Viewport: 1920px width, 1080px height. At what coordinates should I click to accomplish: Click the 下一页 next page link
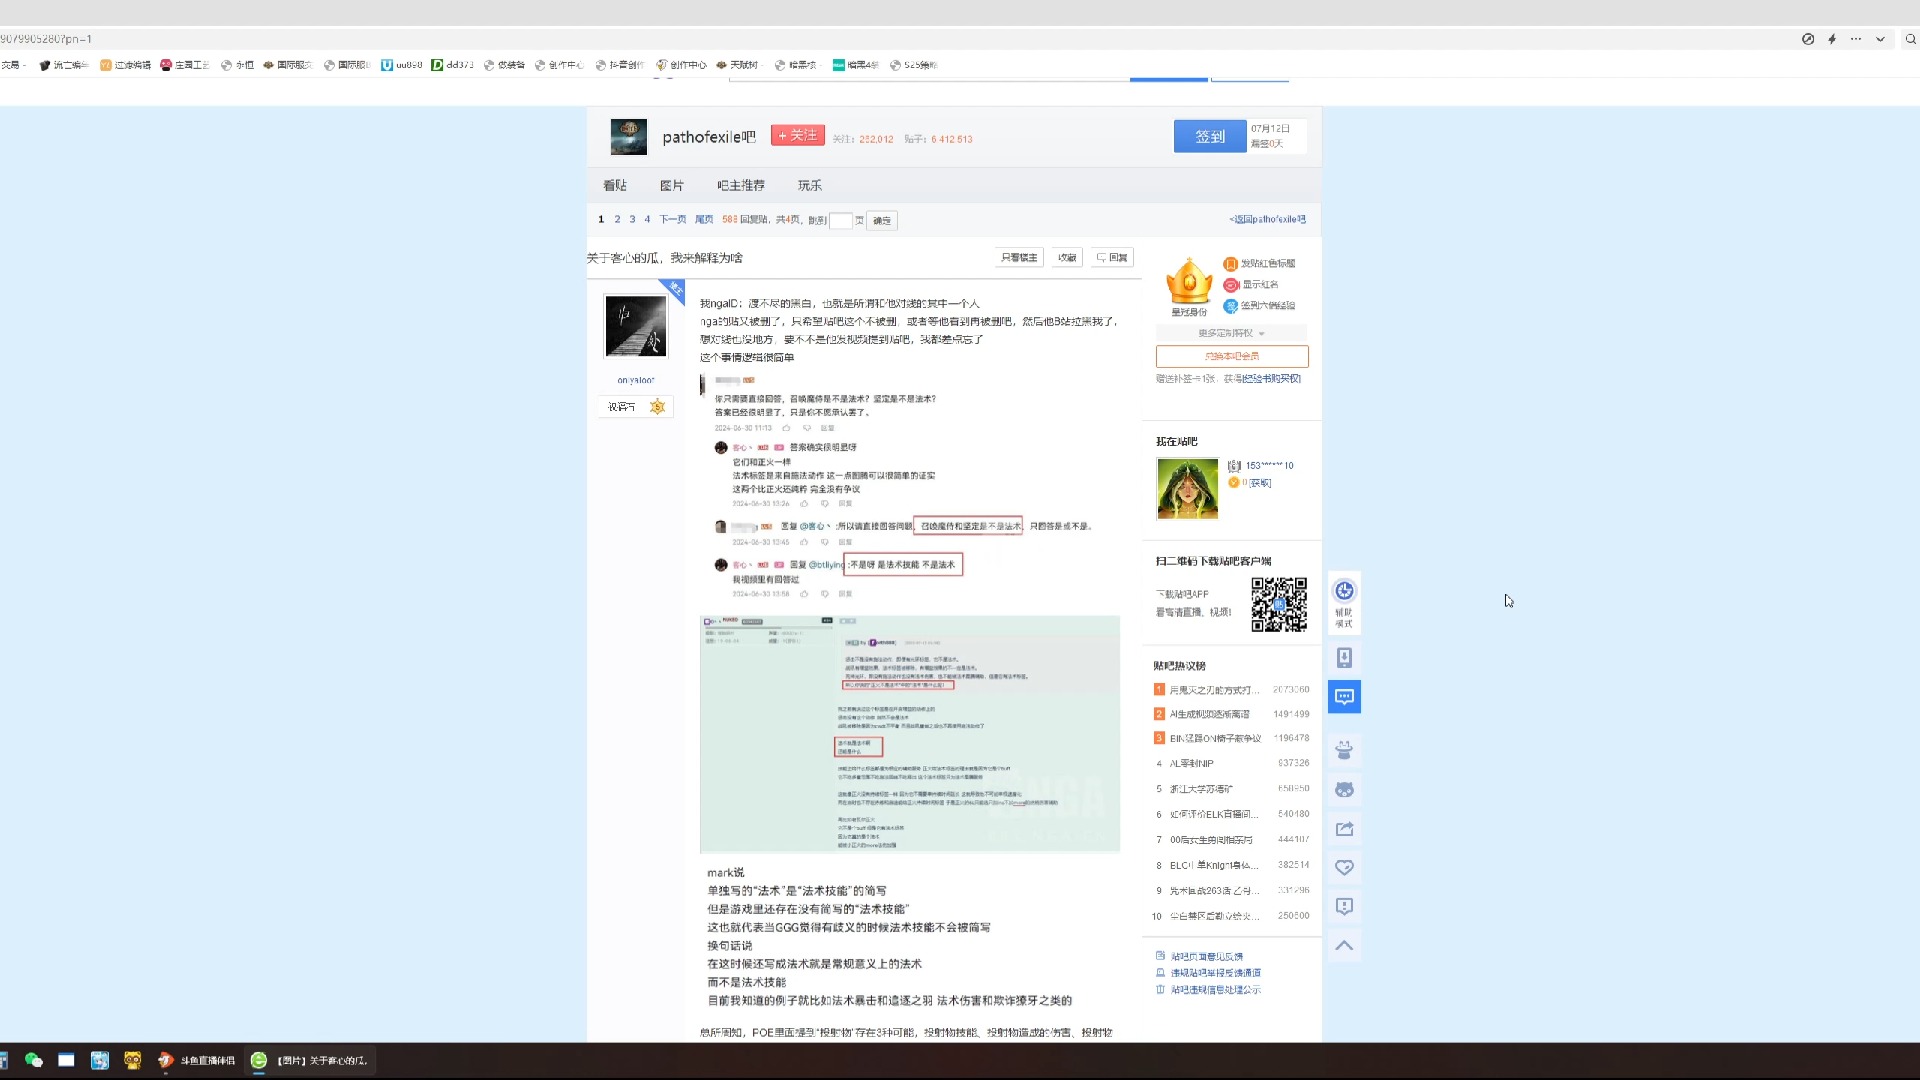tap(672, 219)
